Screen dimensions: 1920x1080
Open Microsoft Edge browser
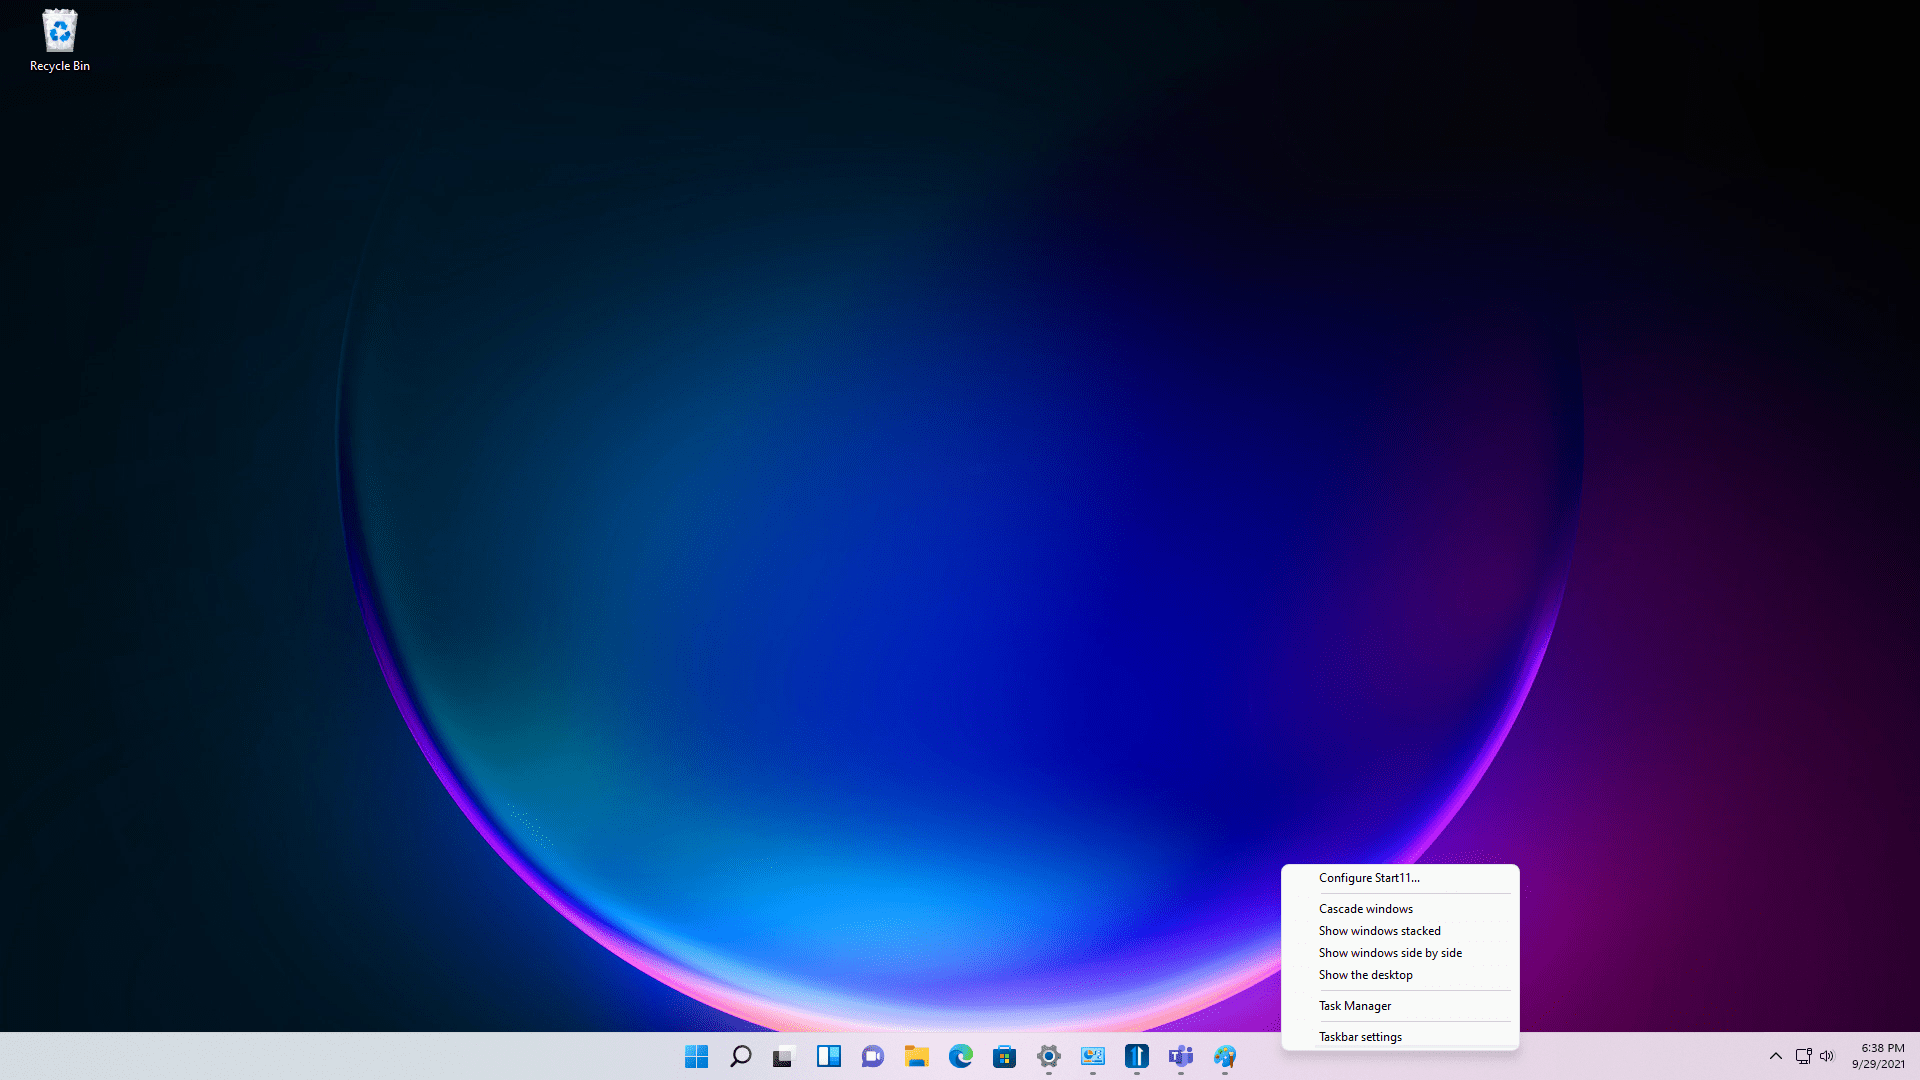[960, 1056]
